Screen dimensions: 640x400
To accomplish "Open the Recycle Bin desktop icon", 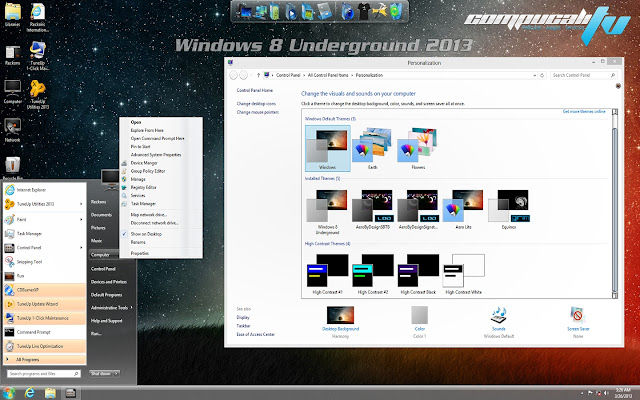I will (x=13, y=168).
